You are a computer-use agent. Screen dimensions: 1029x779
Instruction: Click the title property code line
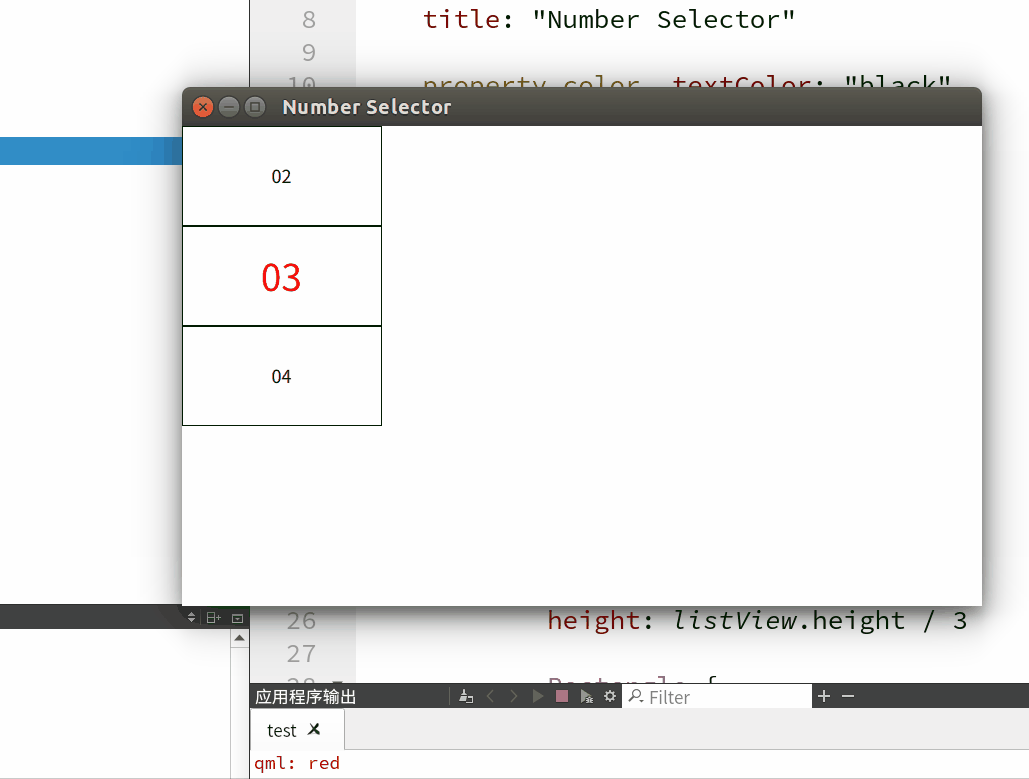click(x=608, y=20)
